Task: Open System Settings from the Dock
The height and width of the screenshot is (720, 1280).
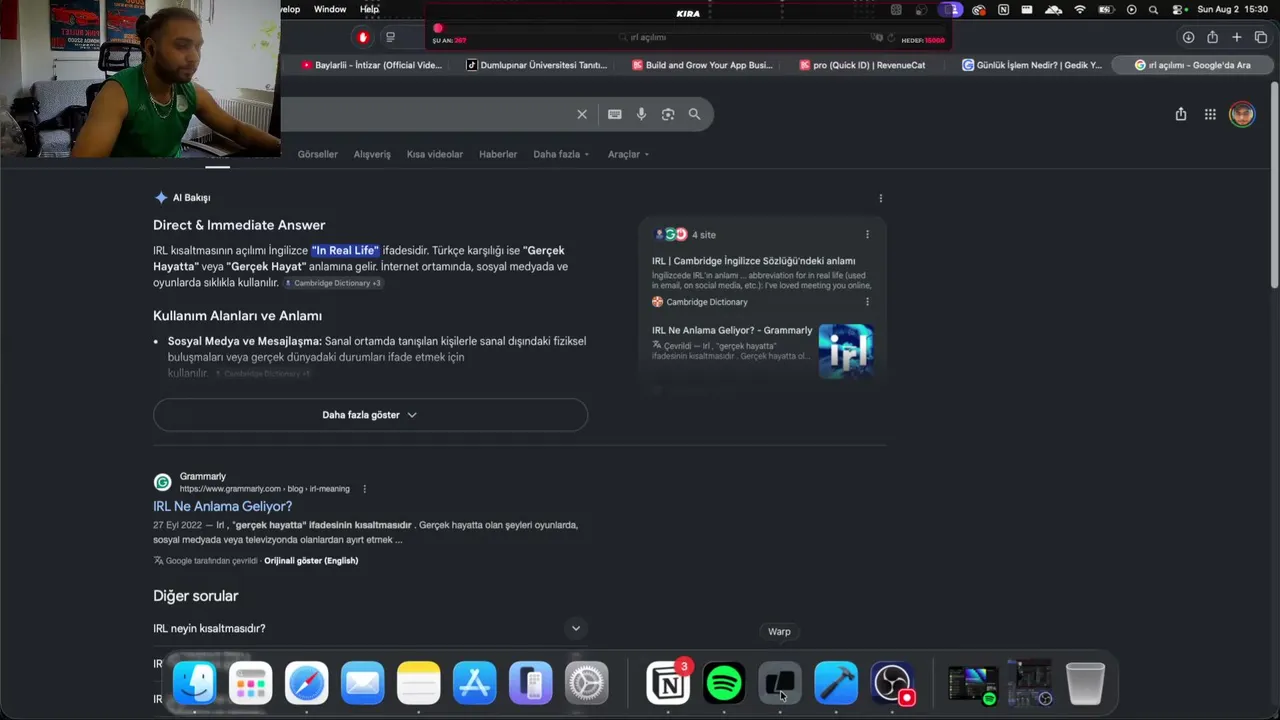Action: [x=586, y=684]
